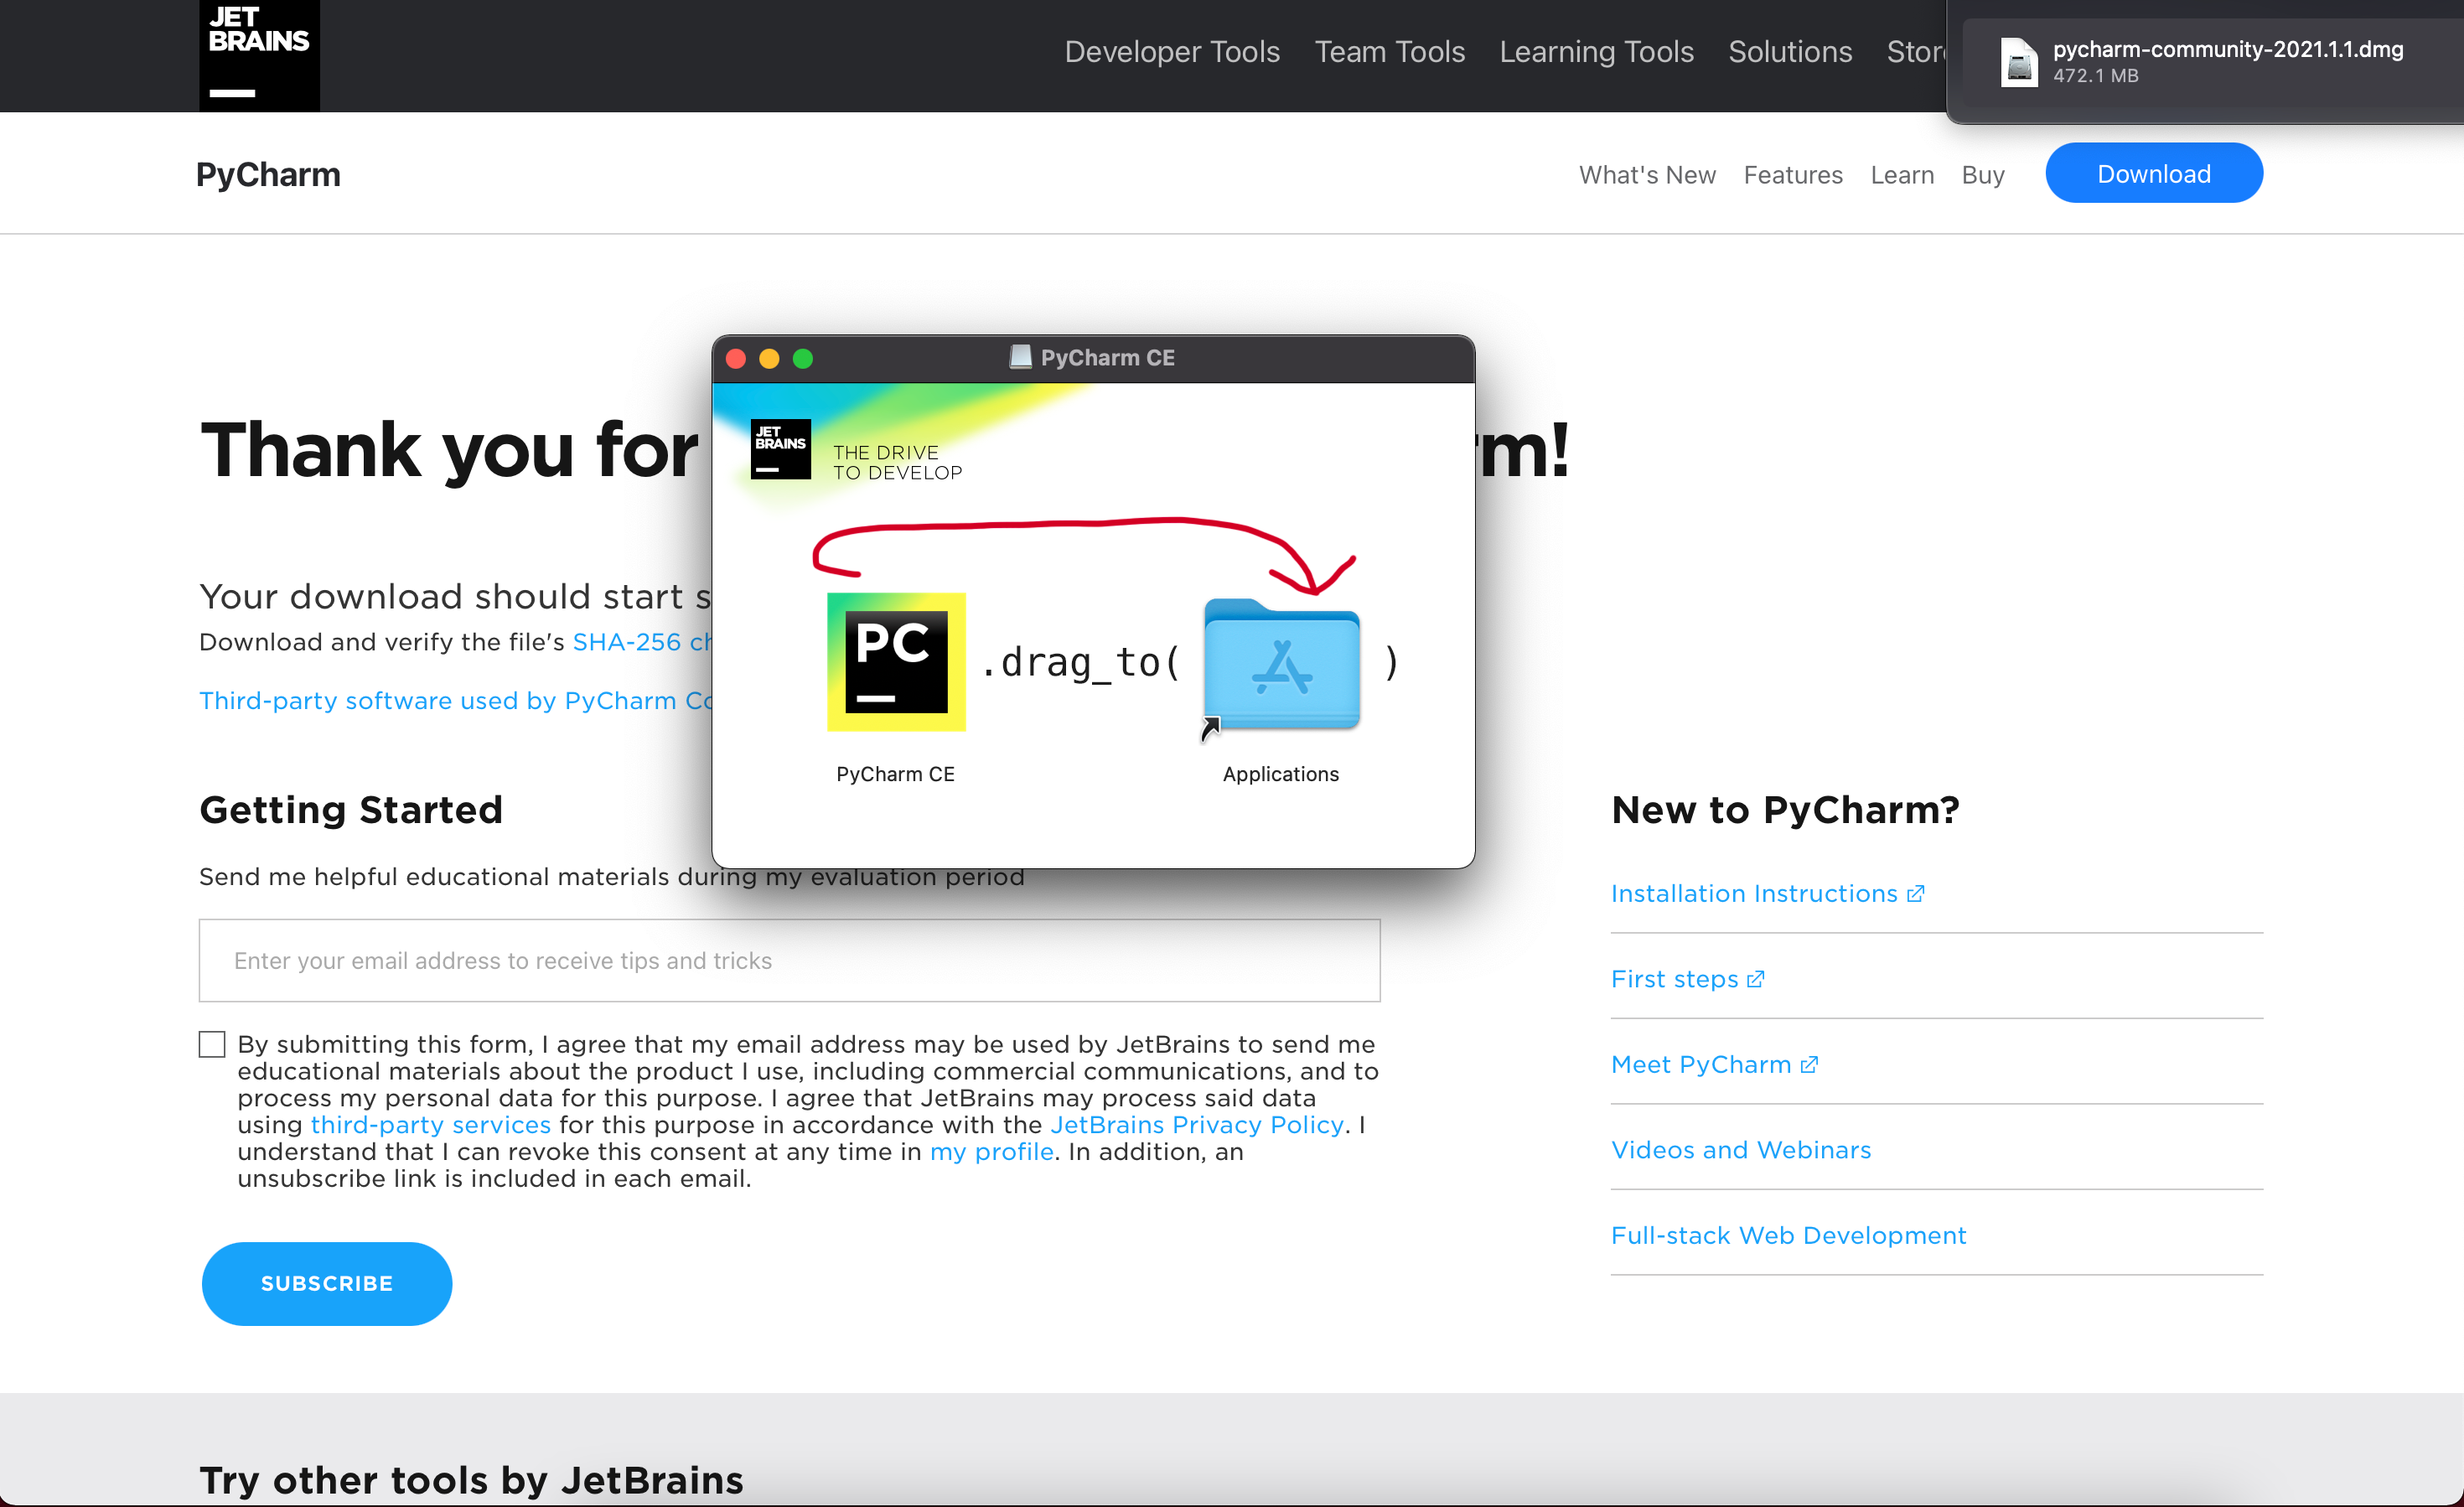Image resolution: width=2464 pixels, height=1507 pixels.
Task: Click the SUBSCRIBE button
Action: pyautogui.click(x=327, y=1283)
